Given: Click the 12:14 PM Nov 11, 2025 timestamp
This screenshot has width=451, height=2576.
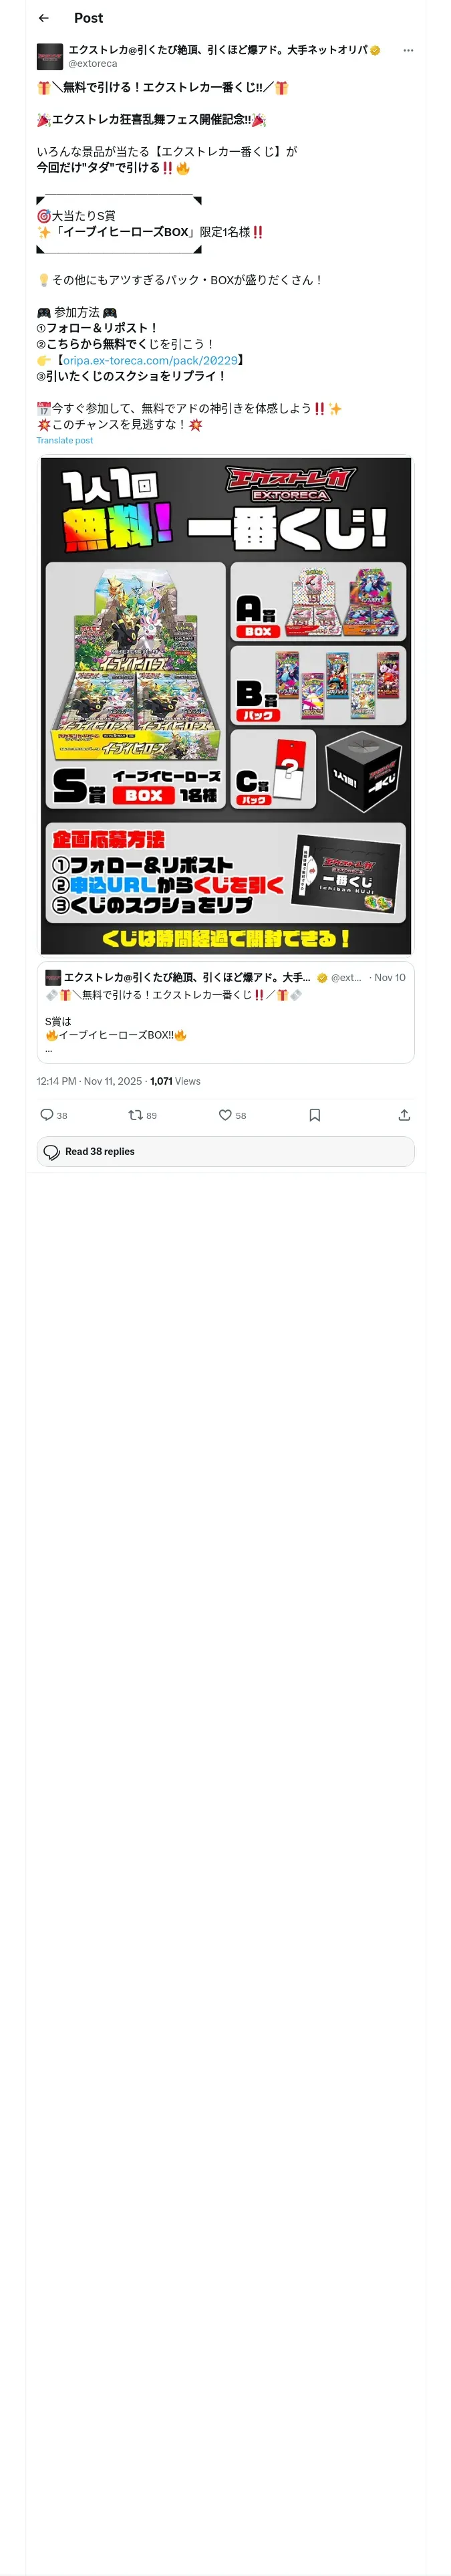Looking at the screenshot, I should 90,1081.
